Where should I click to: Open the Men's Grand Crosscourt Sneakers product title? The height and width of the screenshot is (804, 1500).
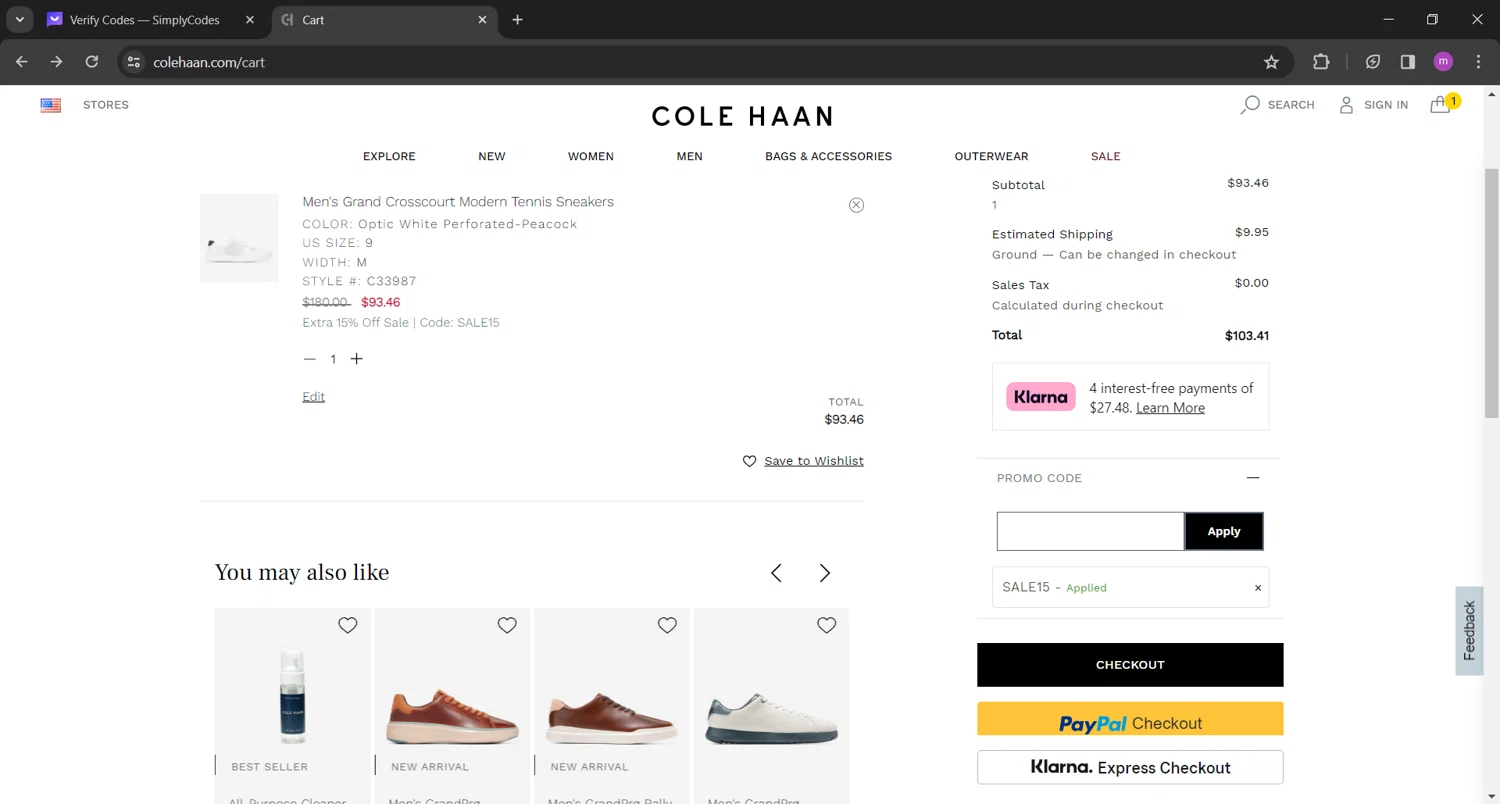(458, 202)
